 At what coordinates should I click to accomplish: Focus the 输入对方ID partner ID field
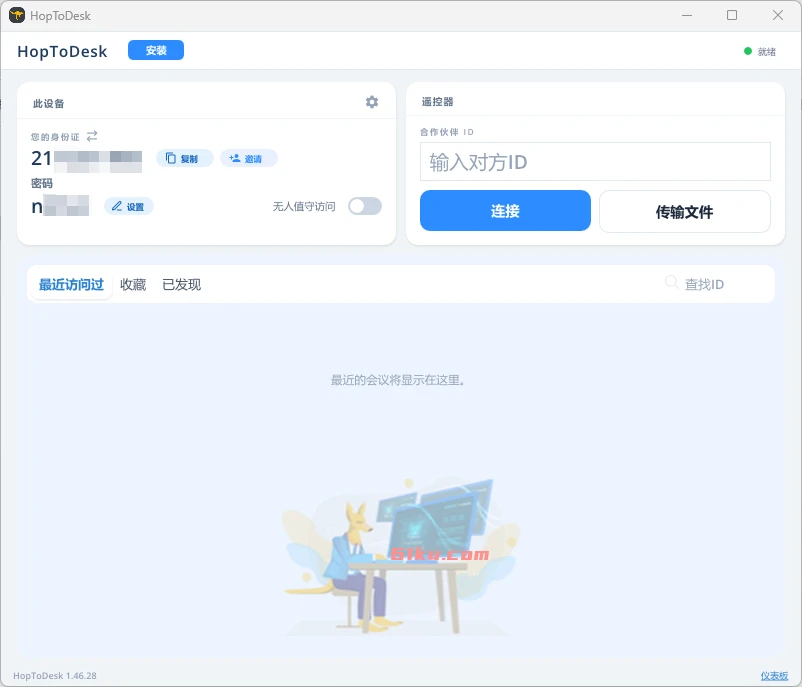(595, 162)
